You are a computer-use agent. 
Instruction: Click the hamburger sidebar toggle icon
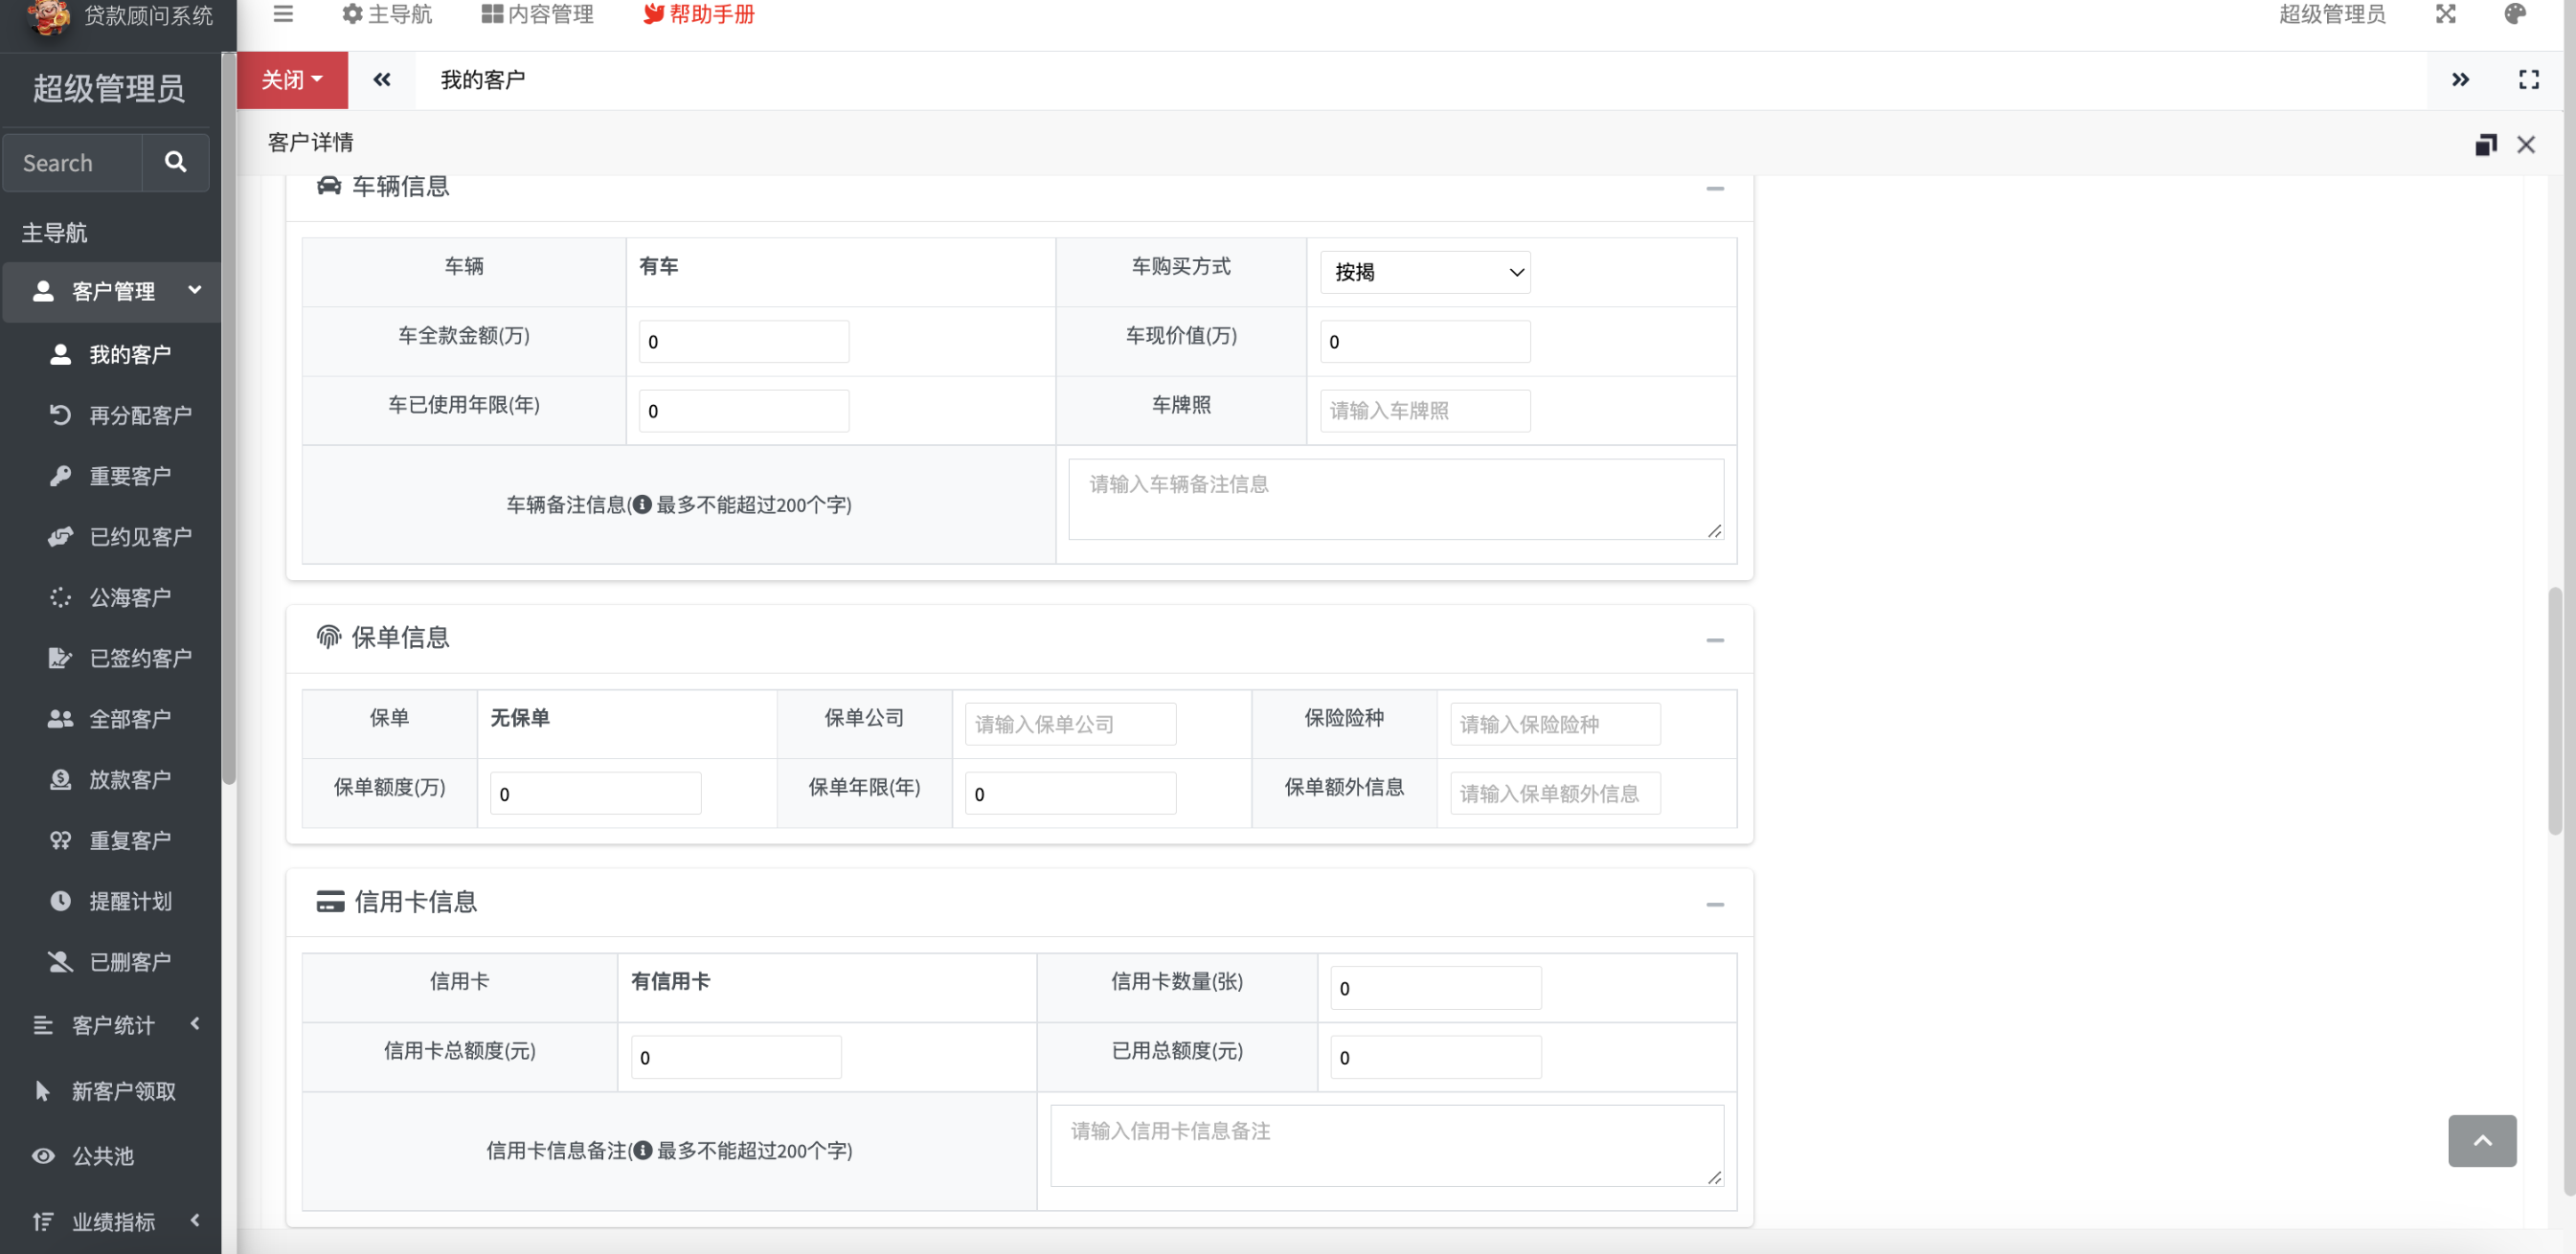coord(283,14)
